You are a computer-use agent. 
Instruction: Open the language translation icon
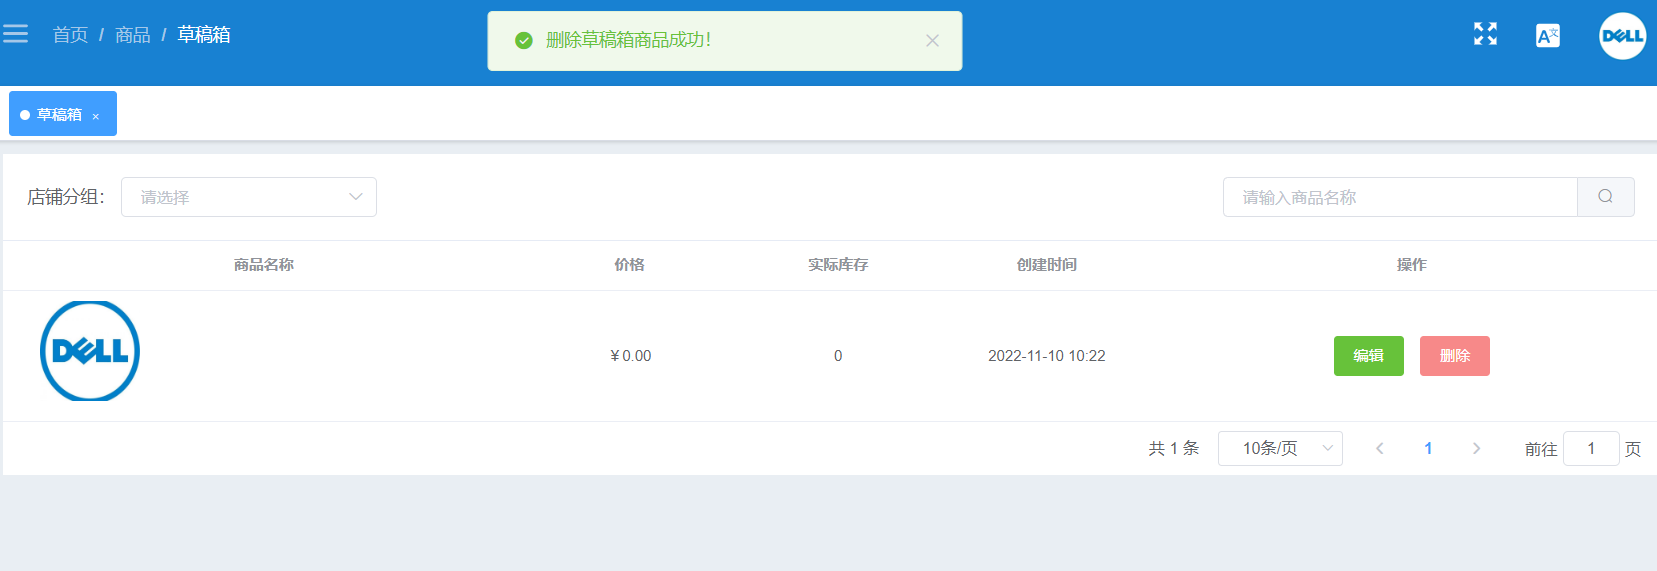tap(1547, 36)
